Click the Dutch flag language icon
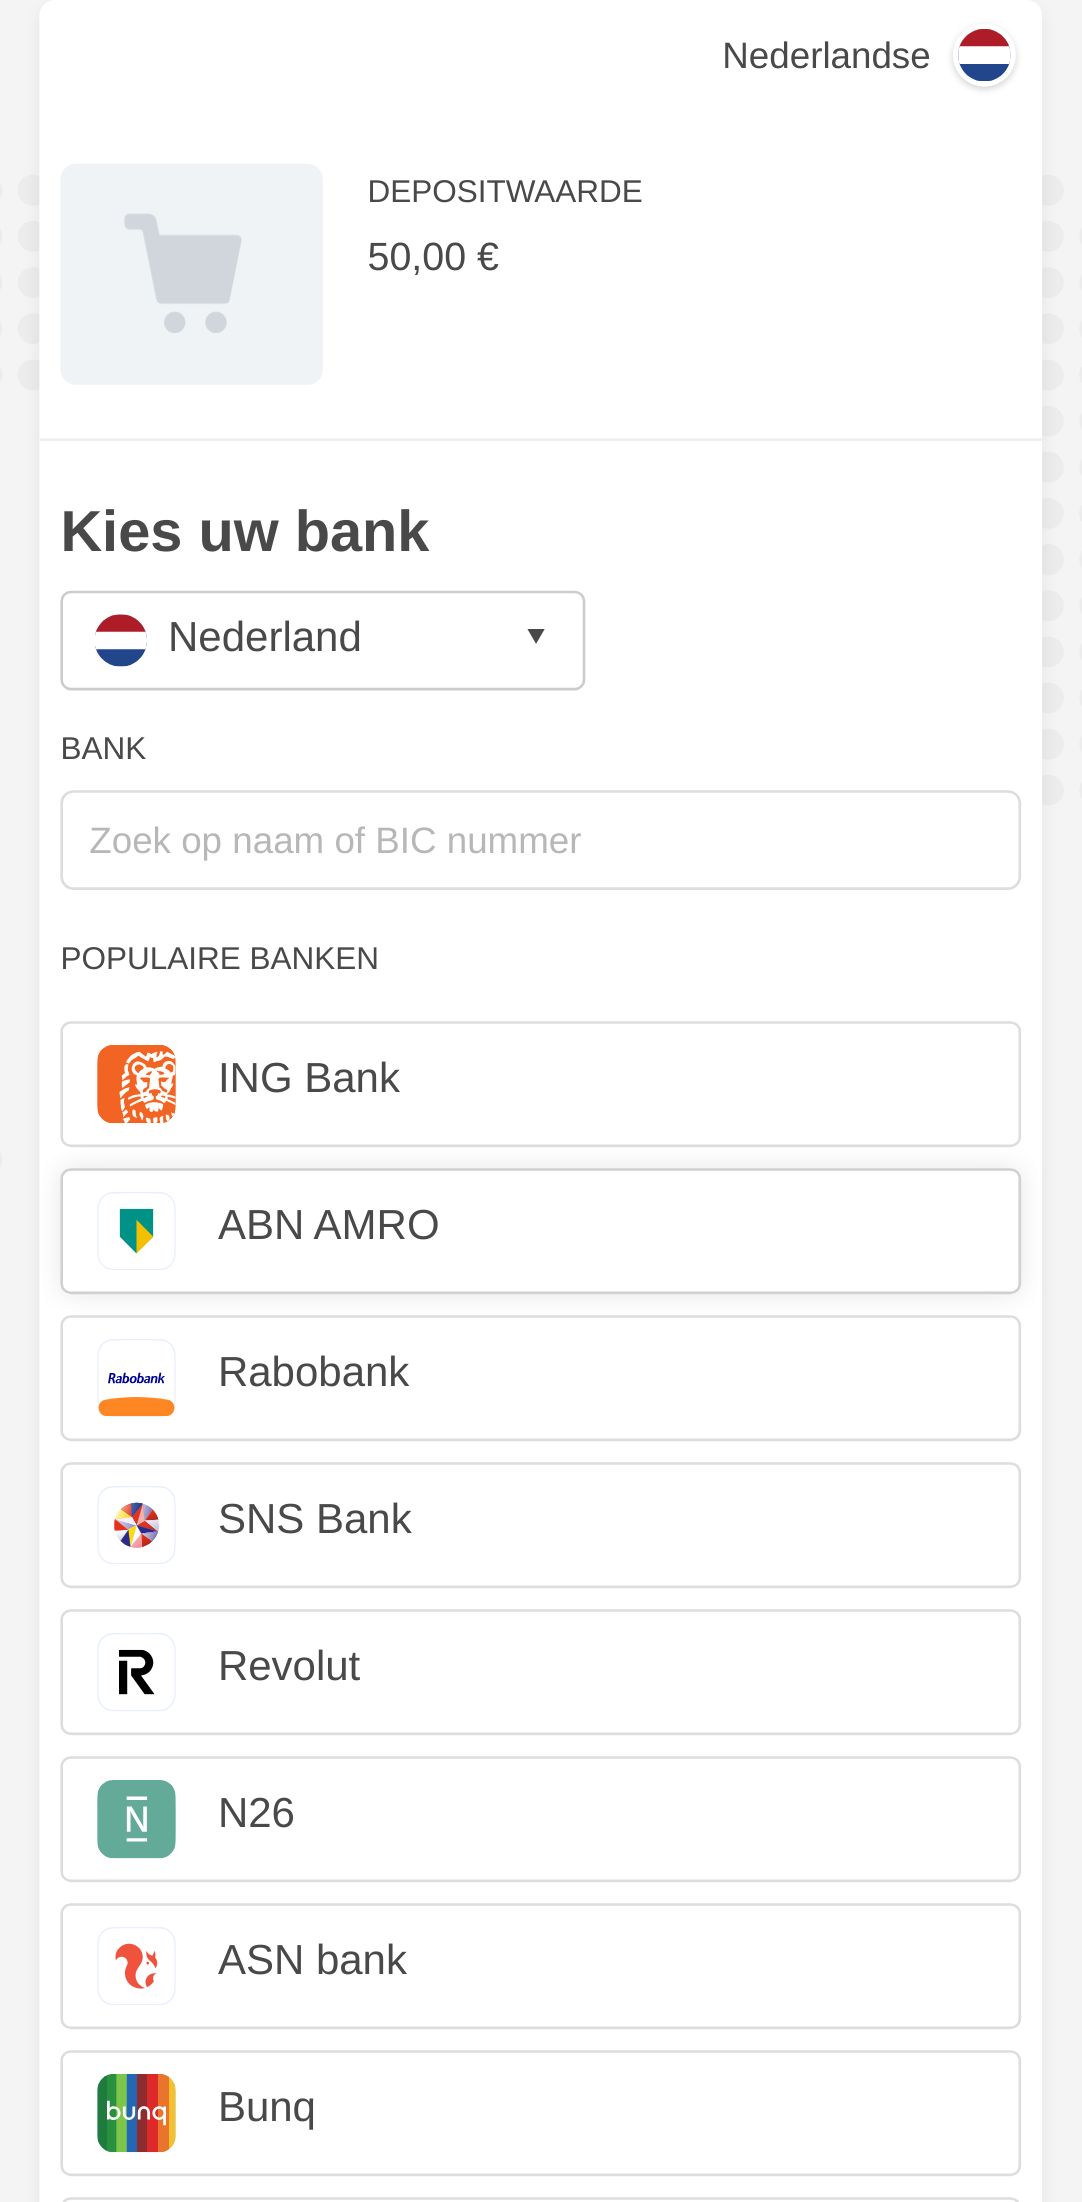Screen dimensions: 1082x2202 [984, 56]
